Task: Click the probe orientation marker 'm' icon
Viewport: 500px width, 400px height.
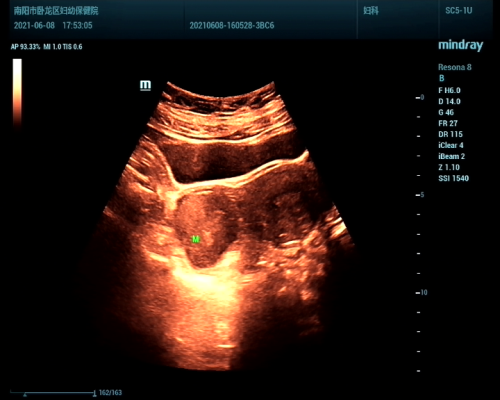Action: click(x=145, y=85)
